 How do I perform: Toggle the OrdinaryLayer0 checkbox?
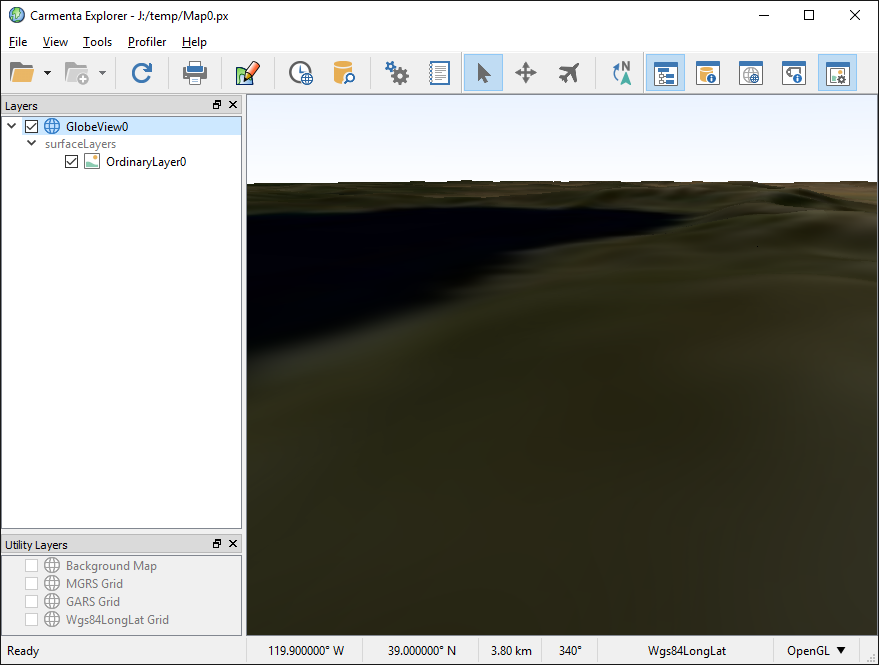coord(71,162)
